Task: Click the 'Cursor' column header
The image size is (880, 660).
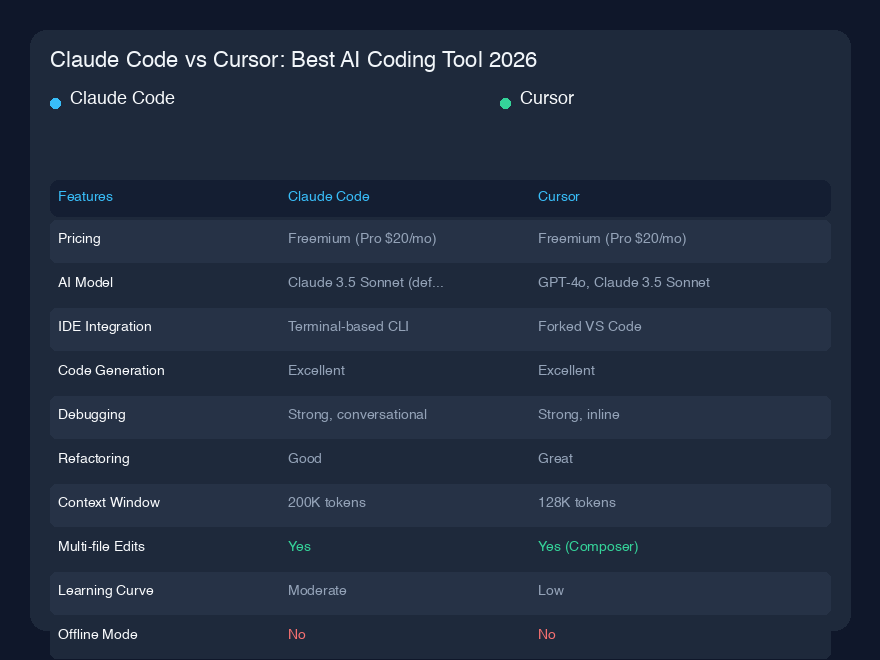Action: [558, 196]
